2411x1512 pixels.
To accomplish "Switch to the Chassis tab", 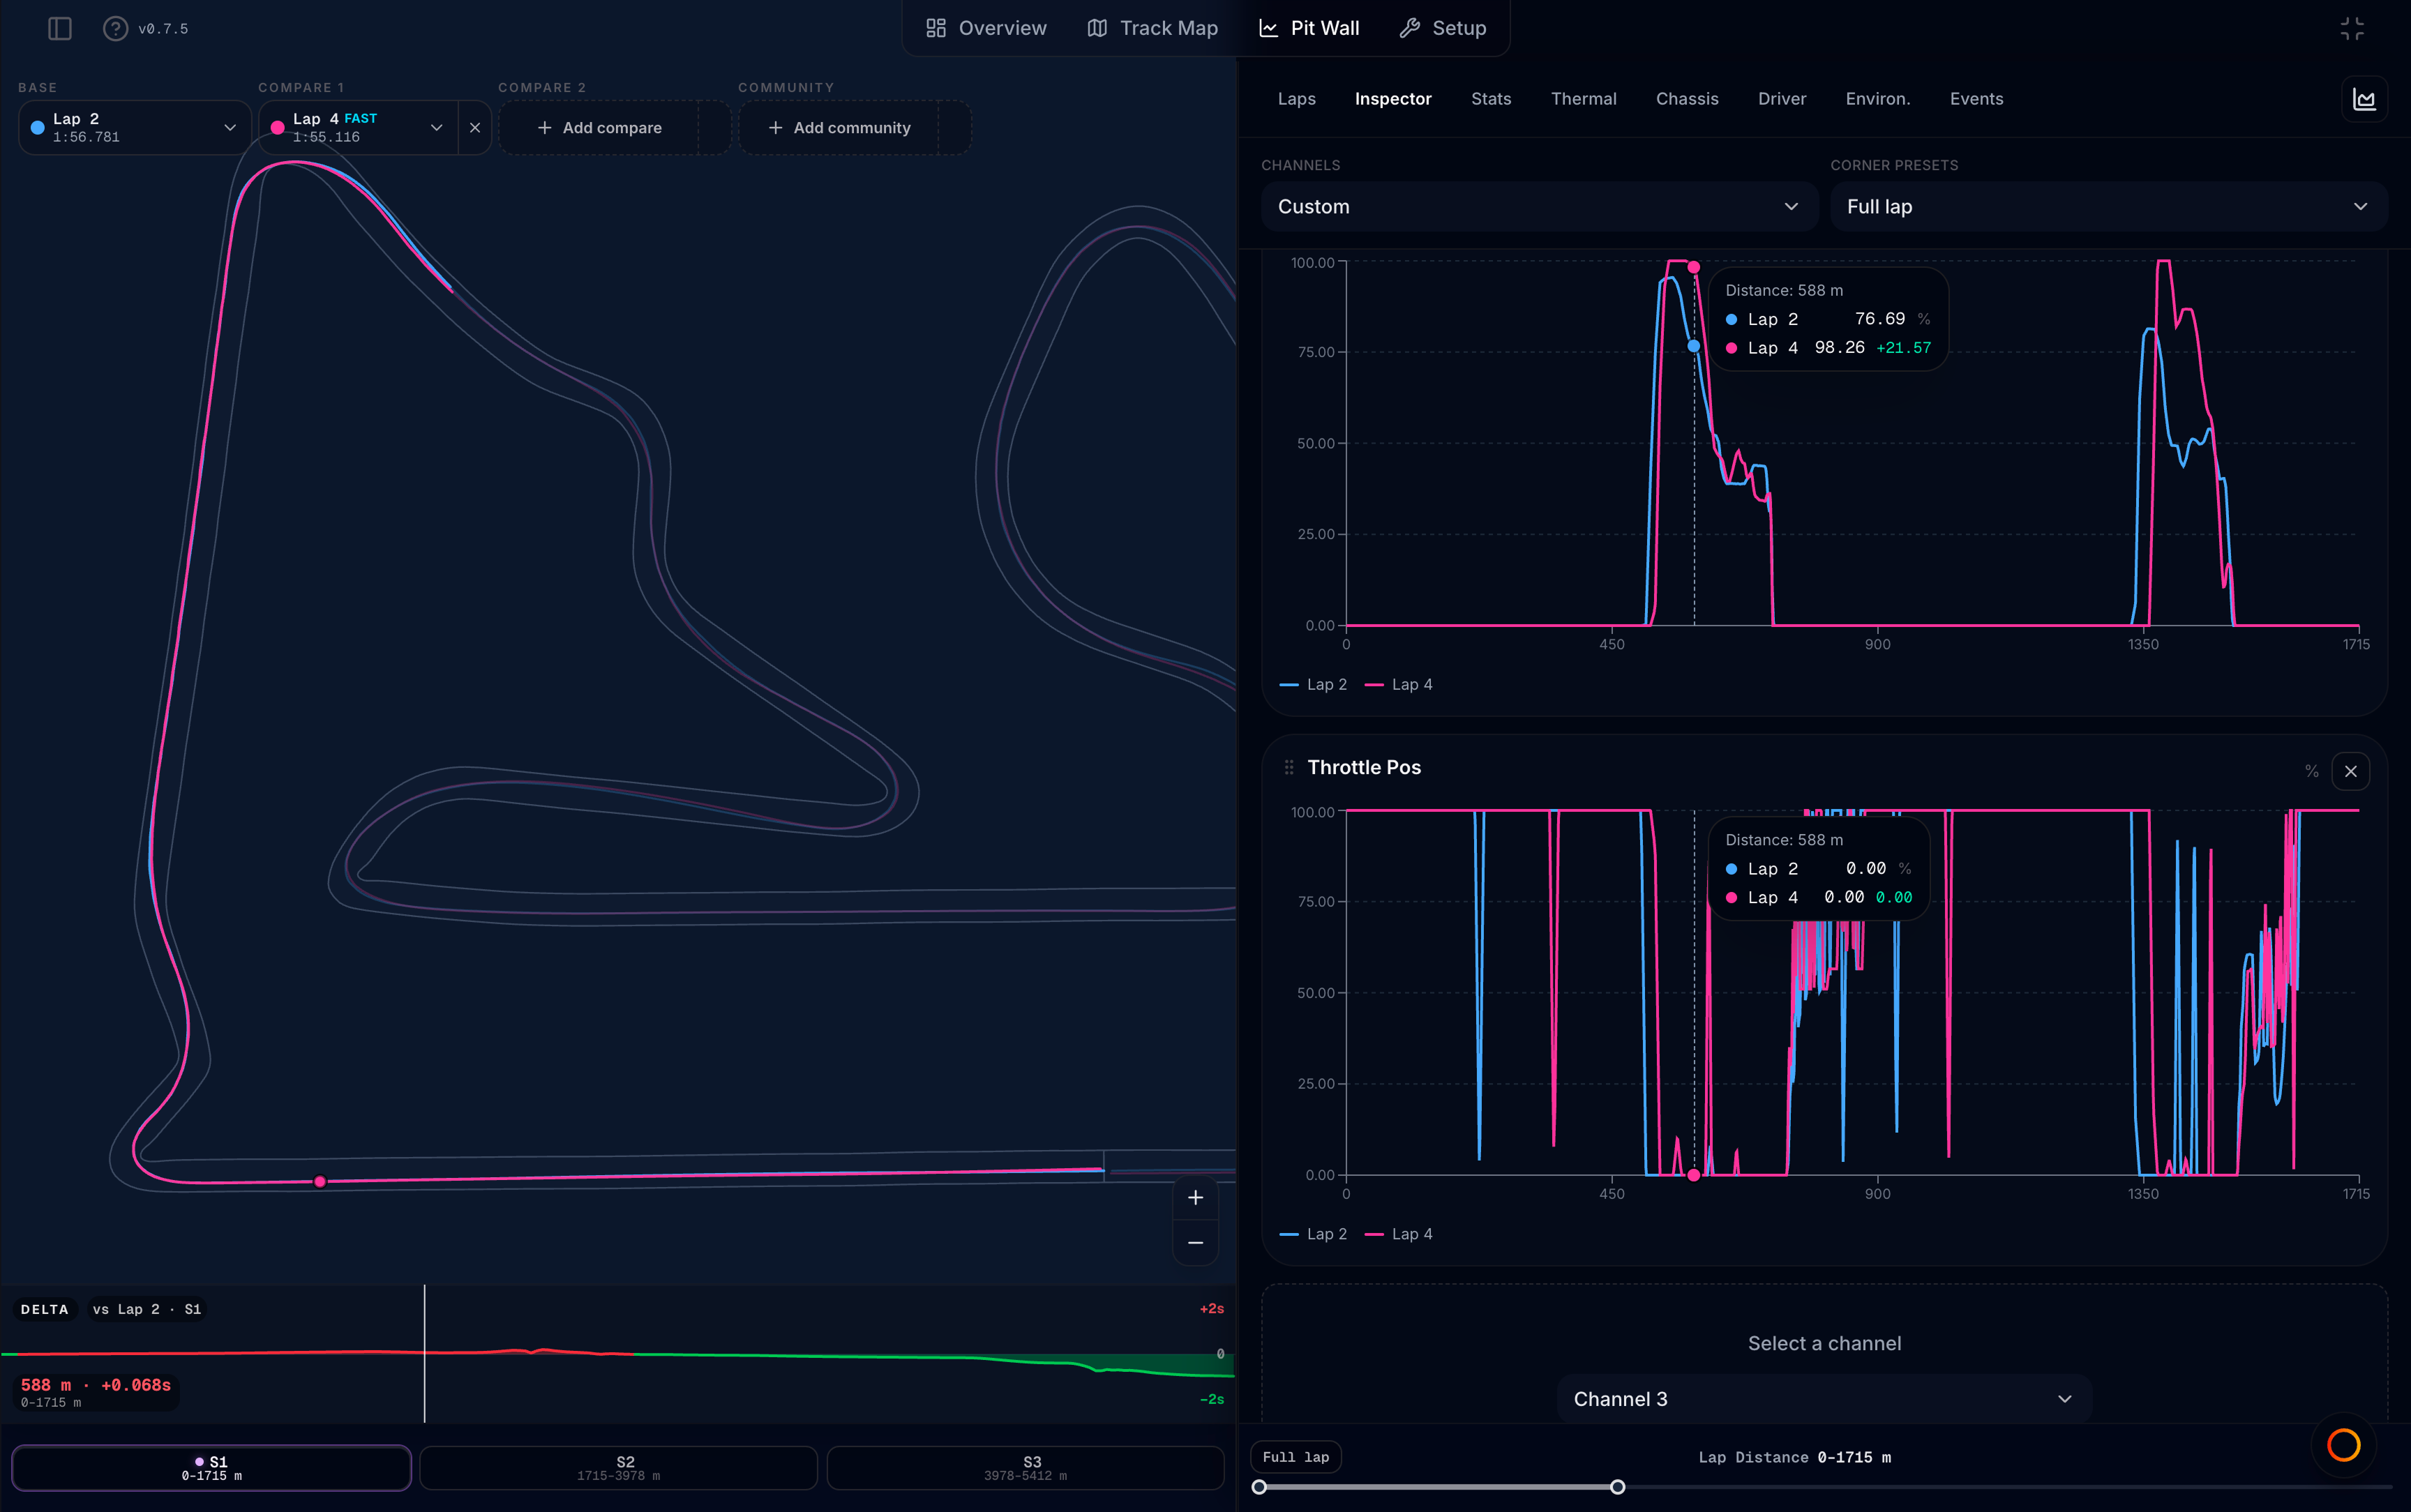I will 1687,99.
